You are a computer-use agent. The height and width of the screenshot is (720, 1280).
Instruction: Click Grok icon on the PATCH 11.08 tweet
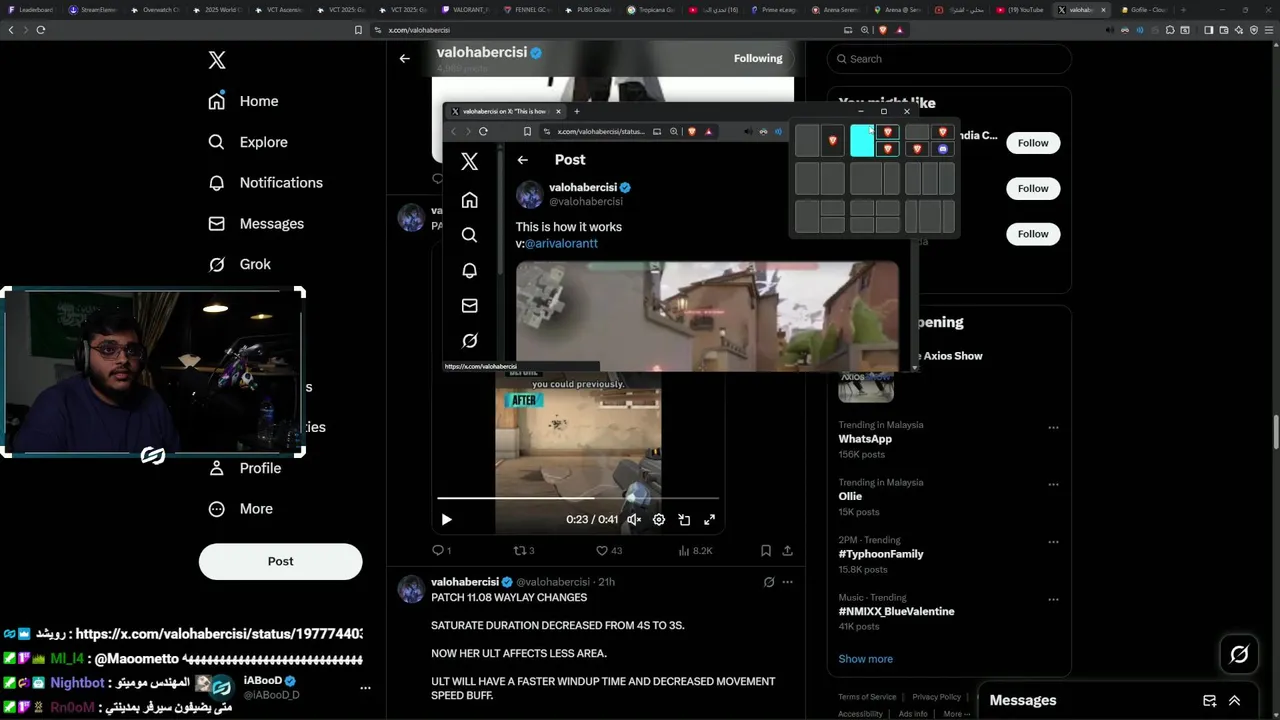point(769,582)
